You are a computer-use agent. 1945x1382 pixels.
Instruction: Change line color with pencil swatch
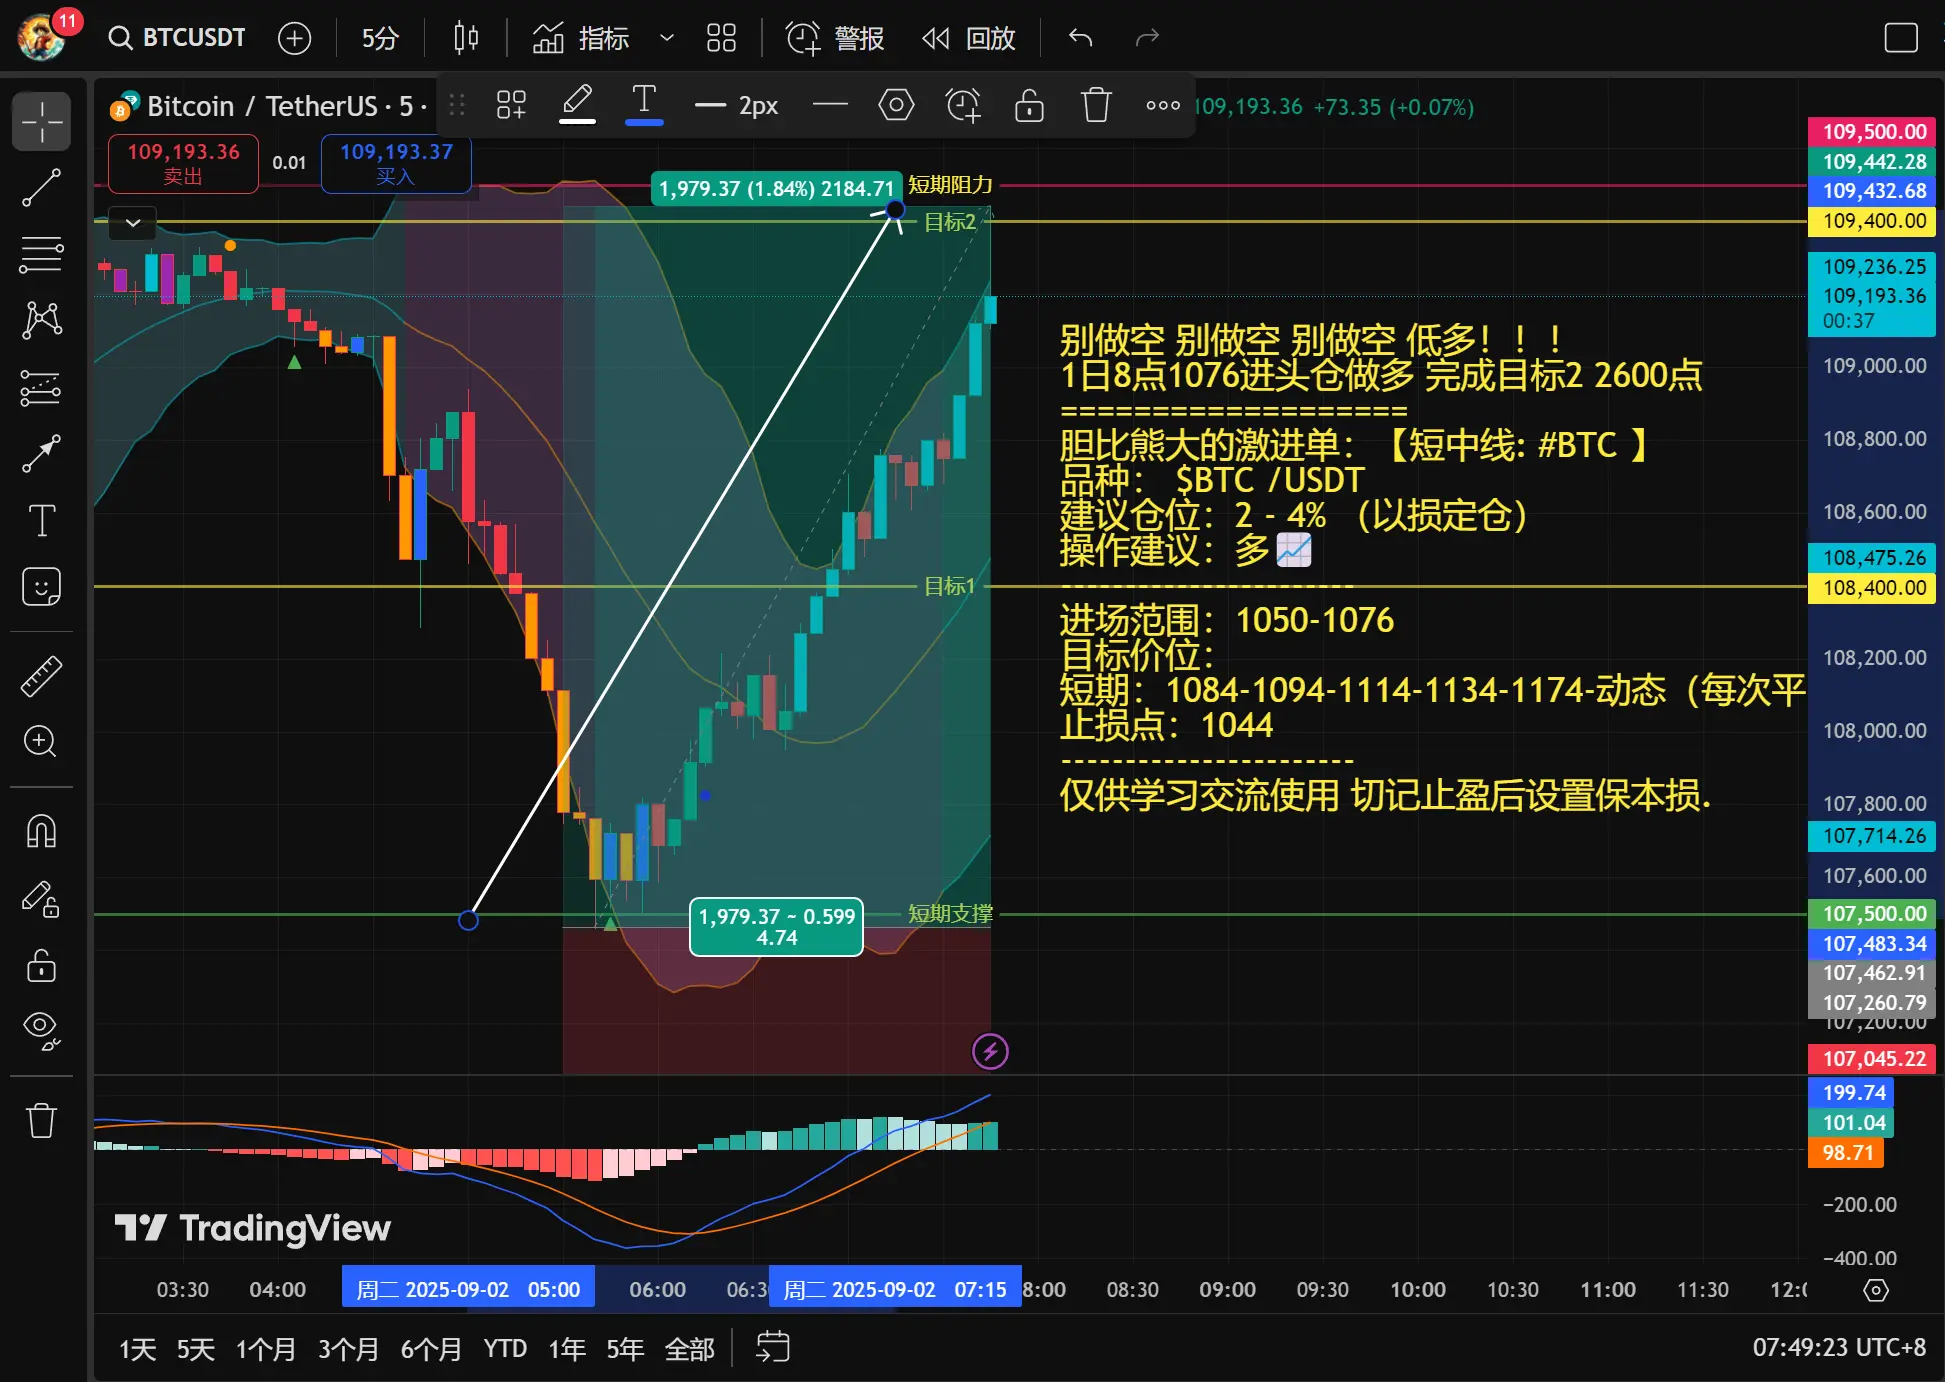click(x=577, y=105)
